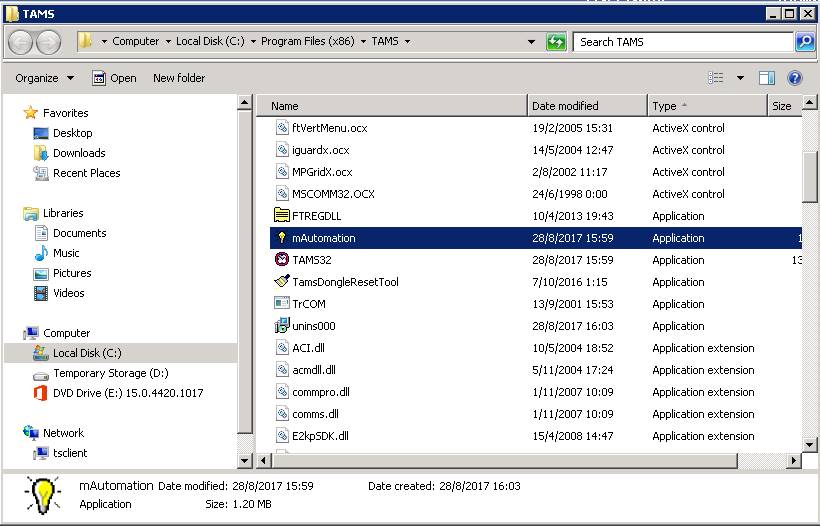Select Desktop in Favorites
The image size is (820, 526).
(73, 133)
